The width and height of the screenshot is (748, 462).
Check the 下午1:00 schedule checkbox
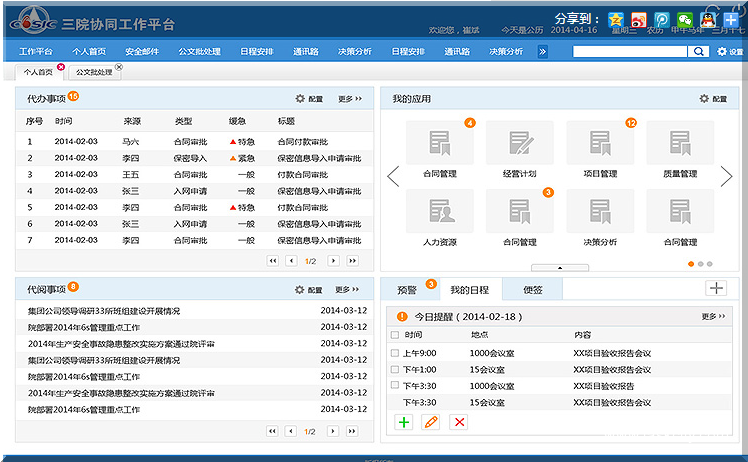[395, 369]
